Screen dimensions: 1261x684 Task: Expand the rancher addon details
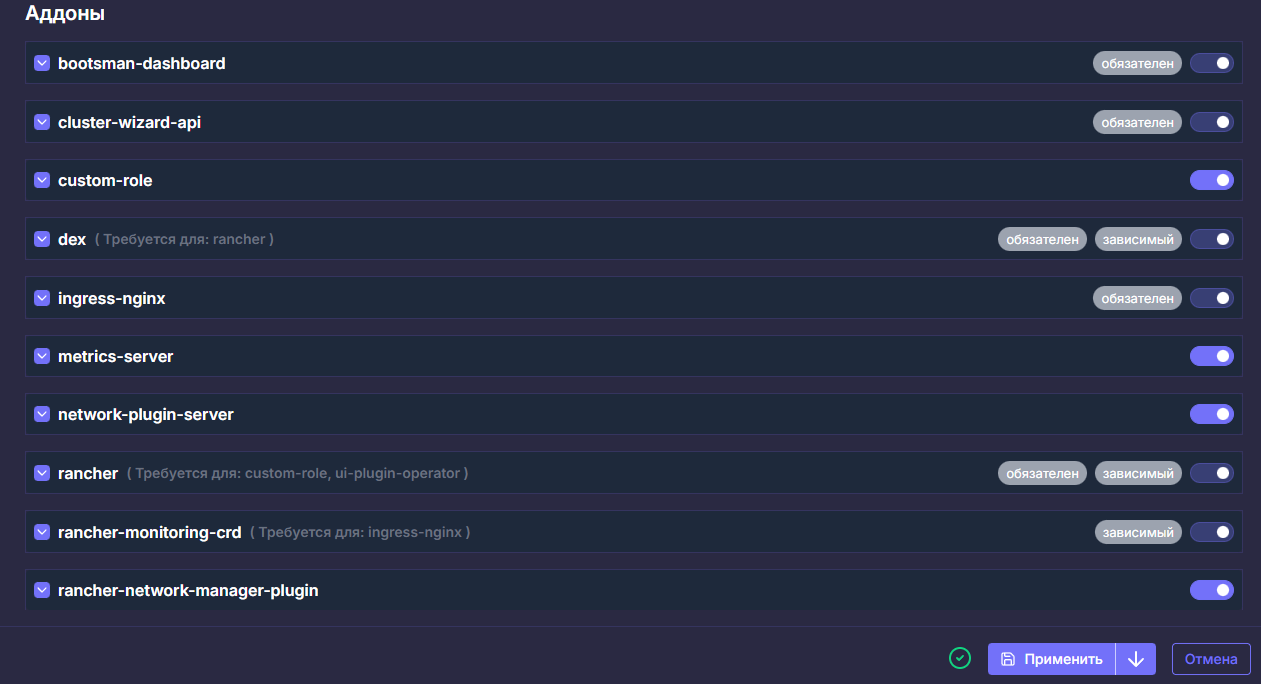[x=42, y=473]
